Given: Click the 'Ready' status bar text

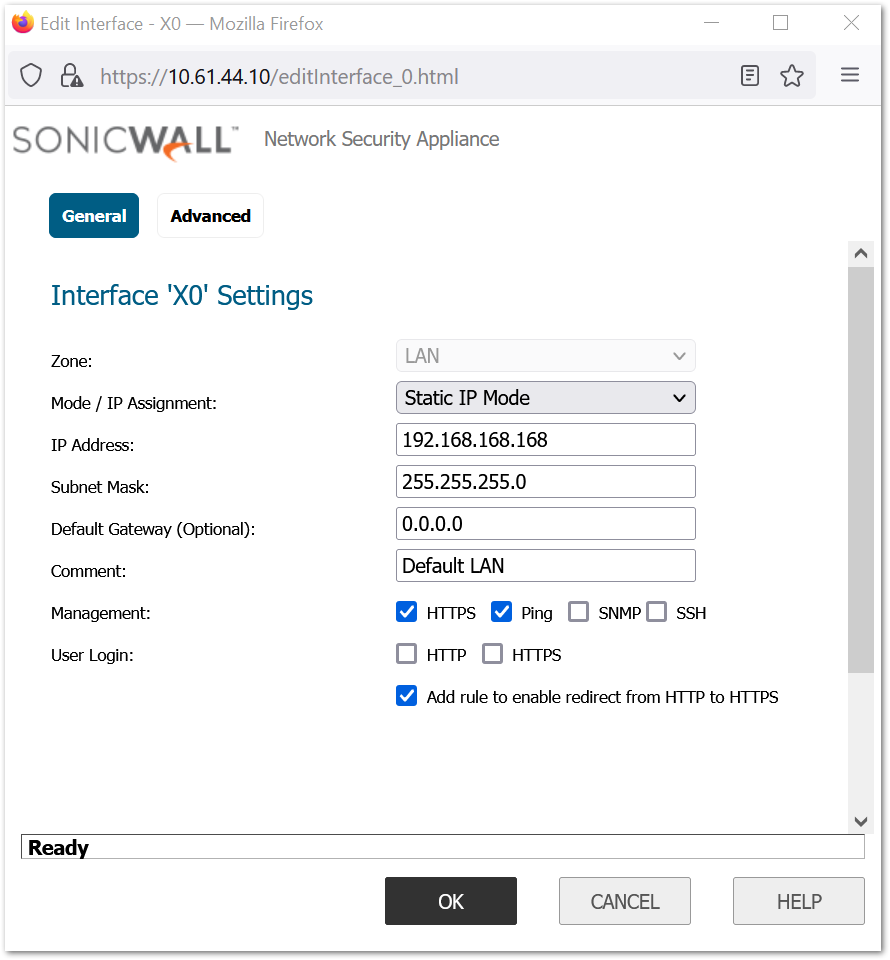Looking at the screenshot, I should pyautogui.click(x=58, y=847).
